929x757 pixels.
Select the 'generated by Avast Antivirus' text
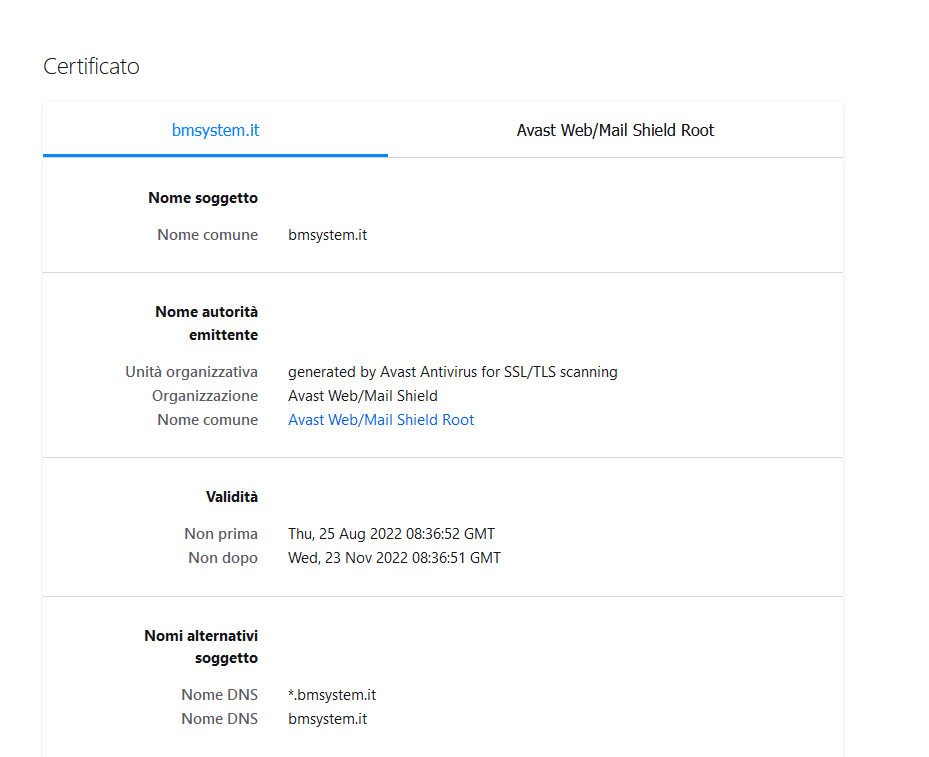coord(452,372)
